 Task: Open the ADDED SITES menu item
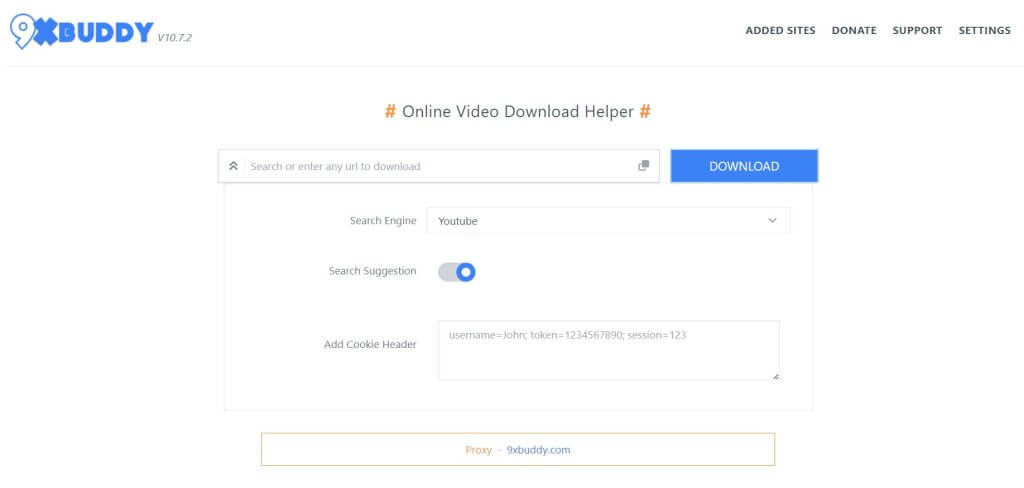pos(780,31)
